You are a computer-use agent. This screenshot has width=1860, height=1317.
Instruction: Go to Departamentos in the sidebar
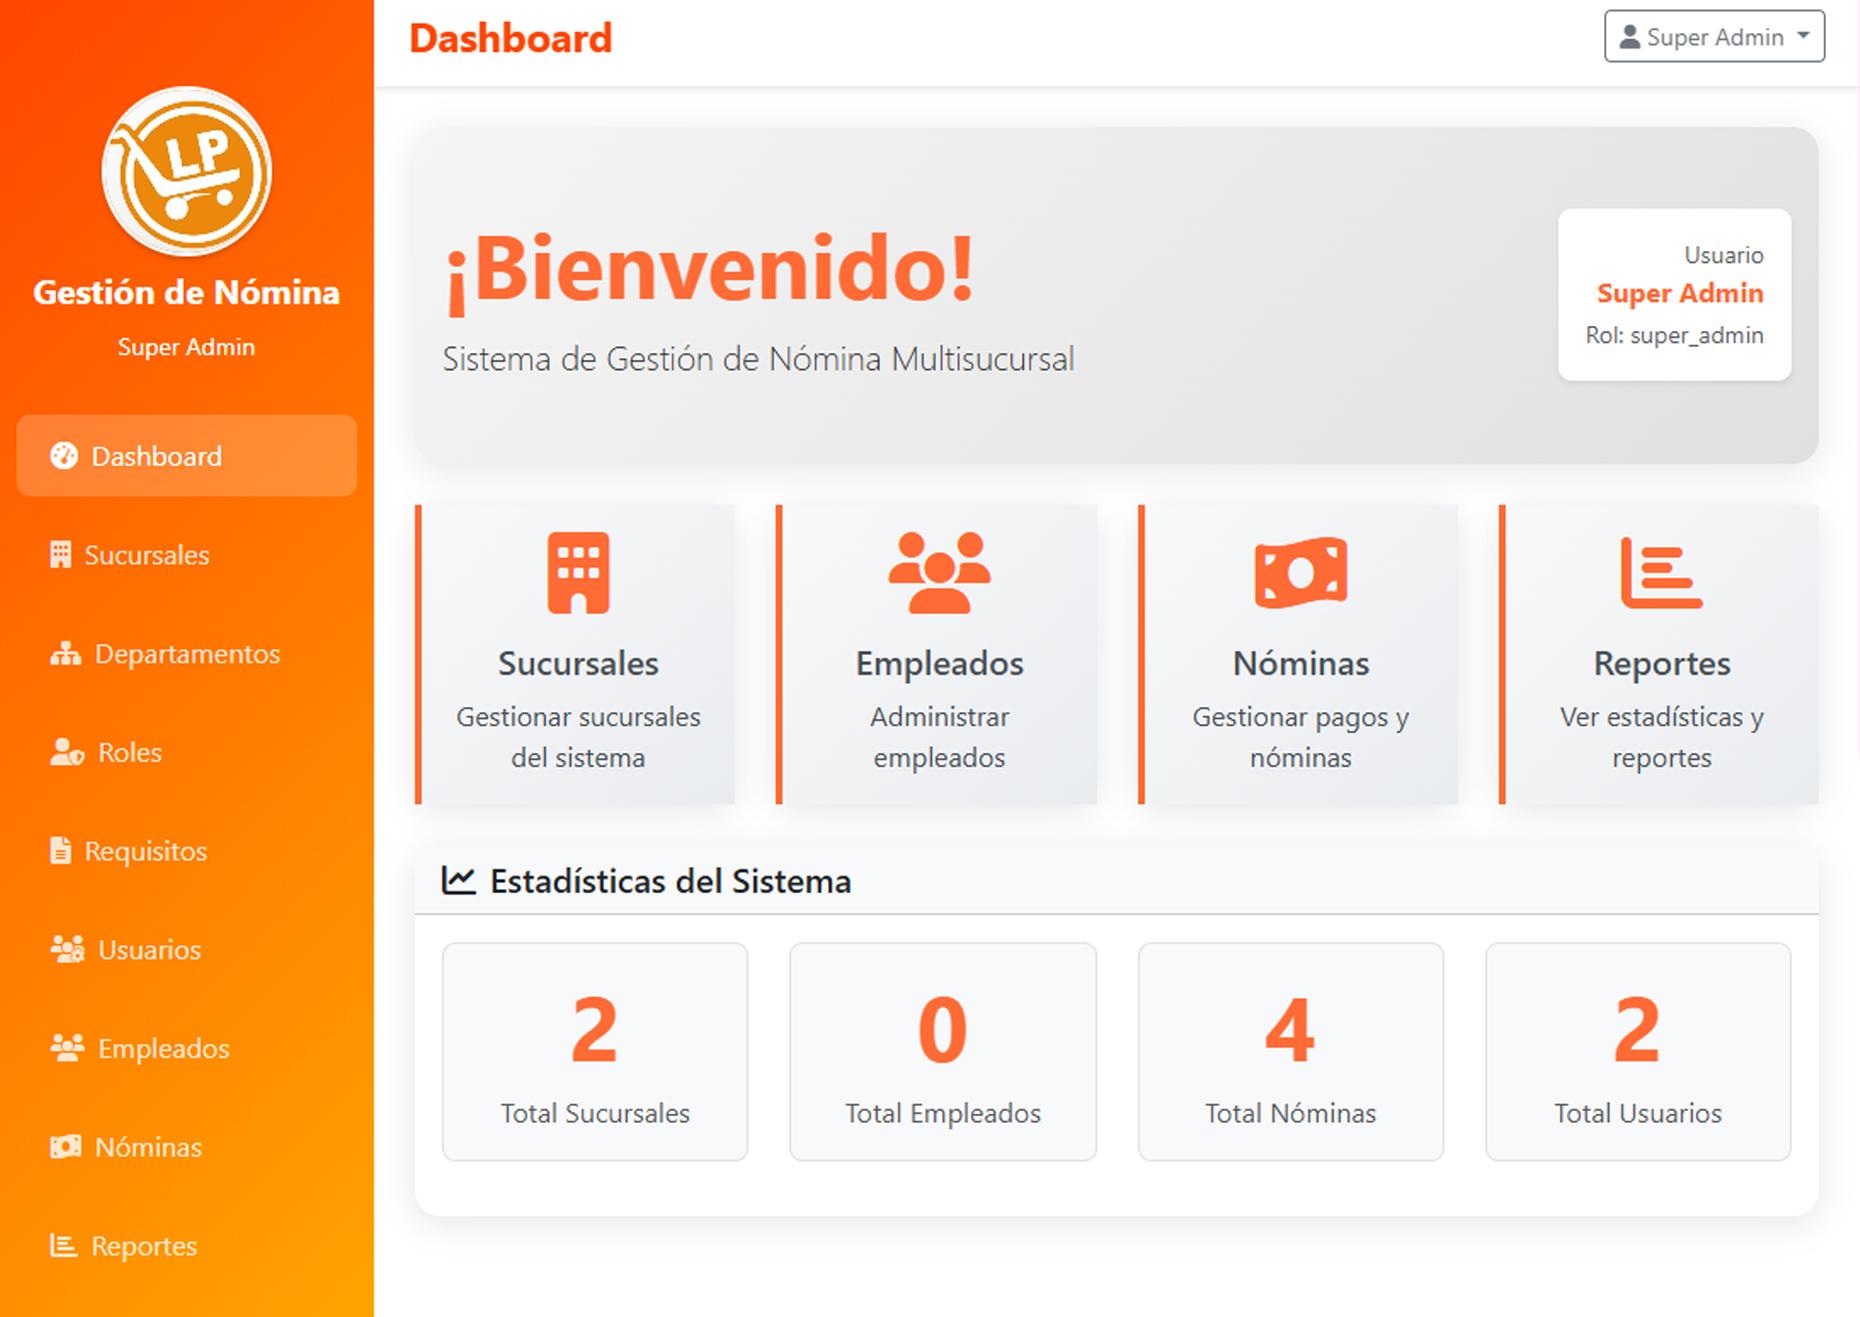[x=187, y=654]
